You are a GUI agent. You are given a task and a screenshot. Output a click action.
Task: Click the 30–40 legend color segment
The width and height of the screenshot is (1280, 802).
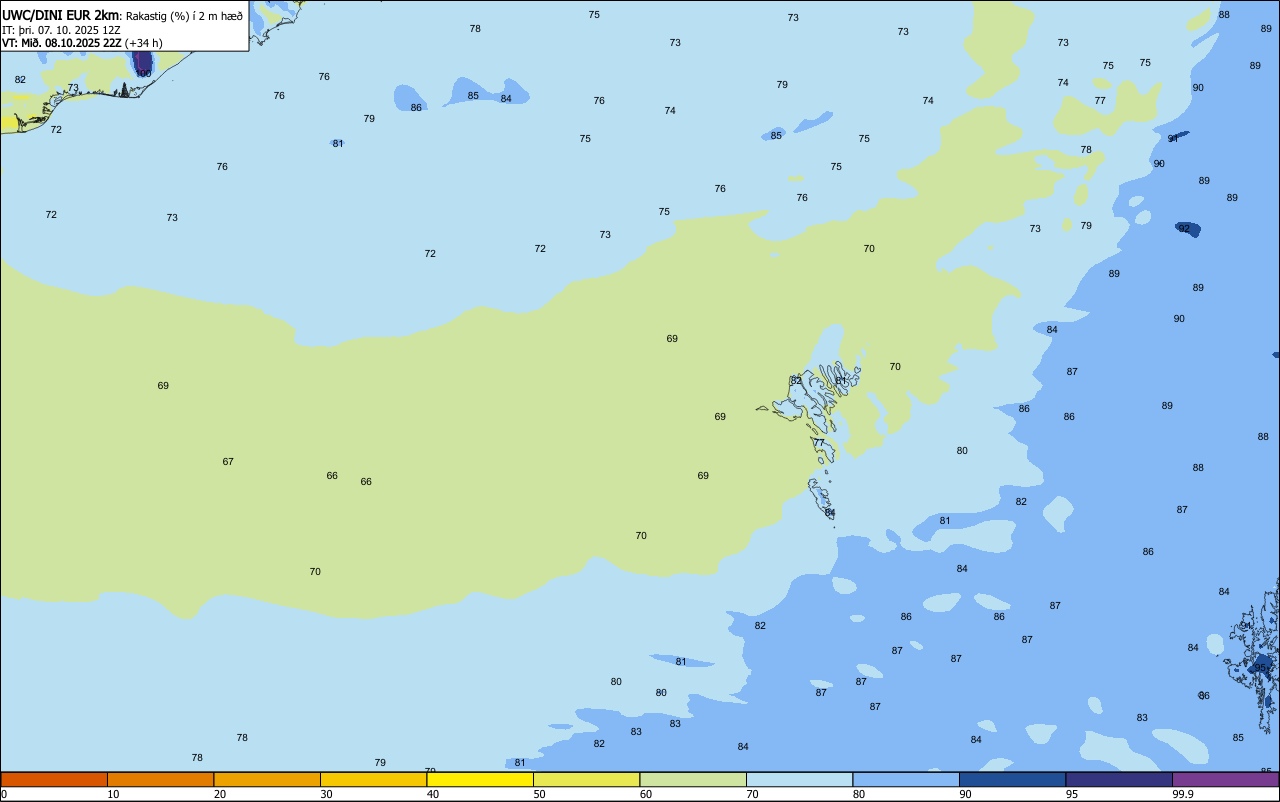point(373,779)
